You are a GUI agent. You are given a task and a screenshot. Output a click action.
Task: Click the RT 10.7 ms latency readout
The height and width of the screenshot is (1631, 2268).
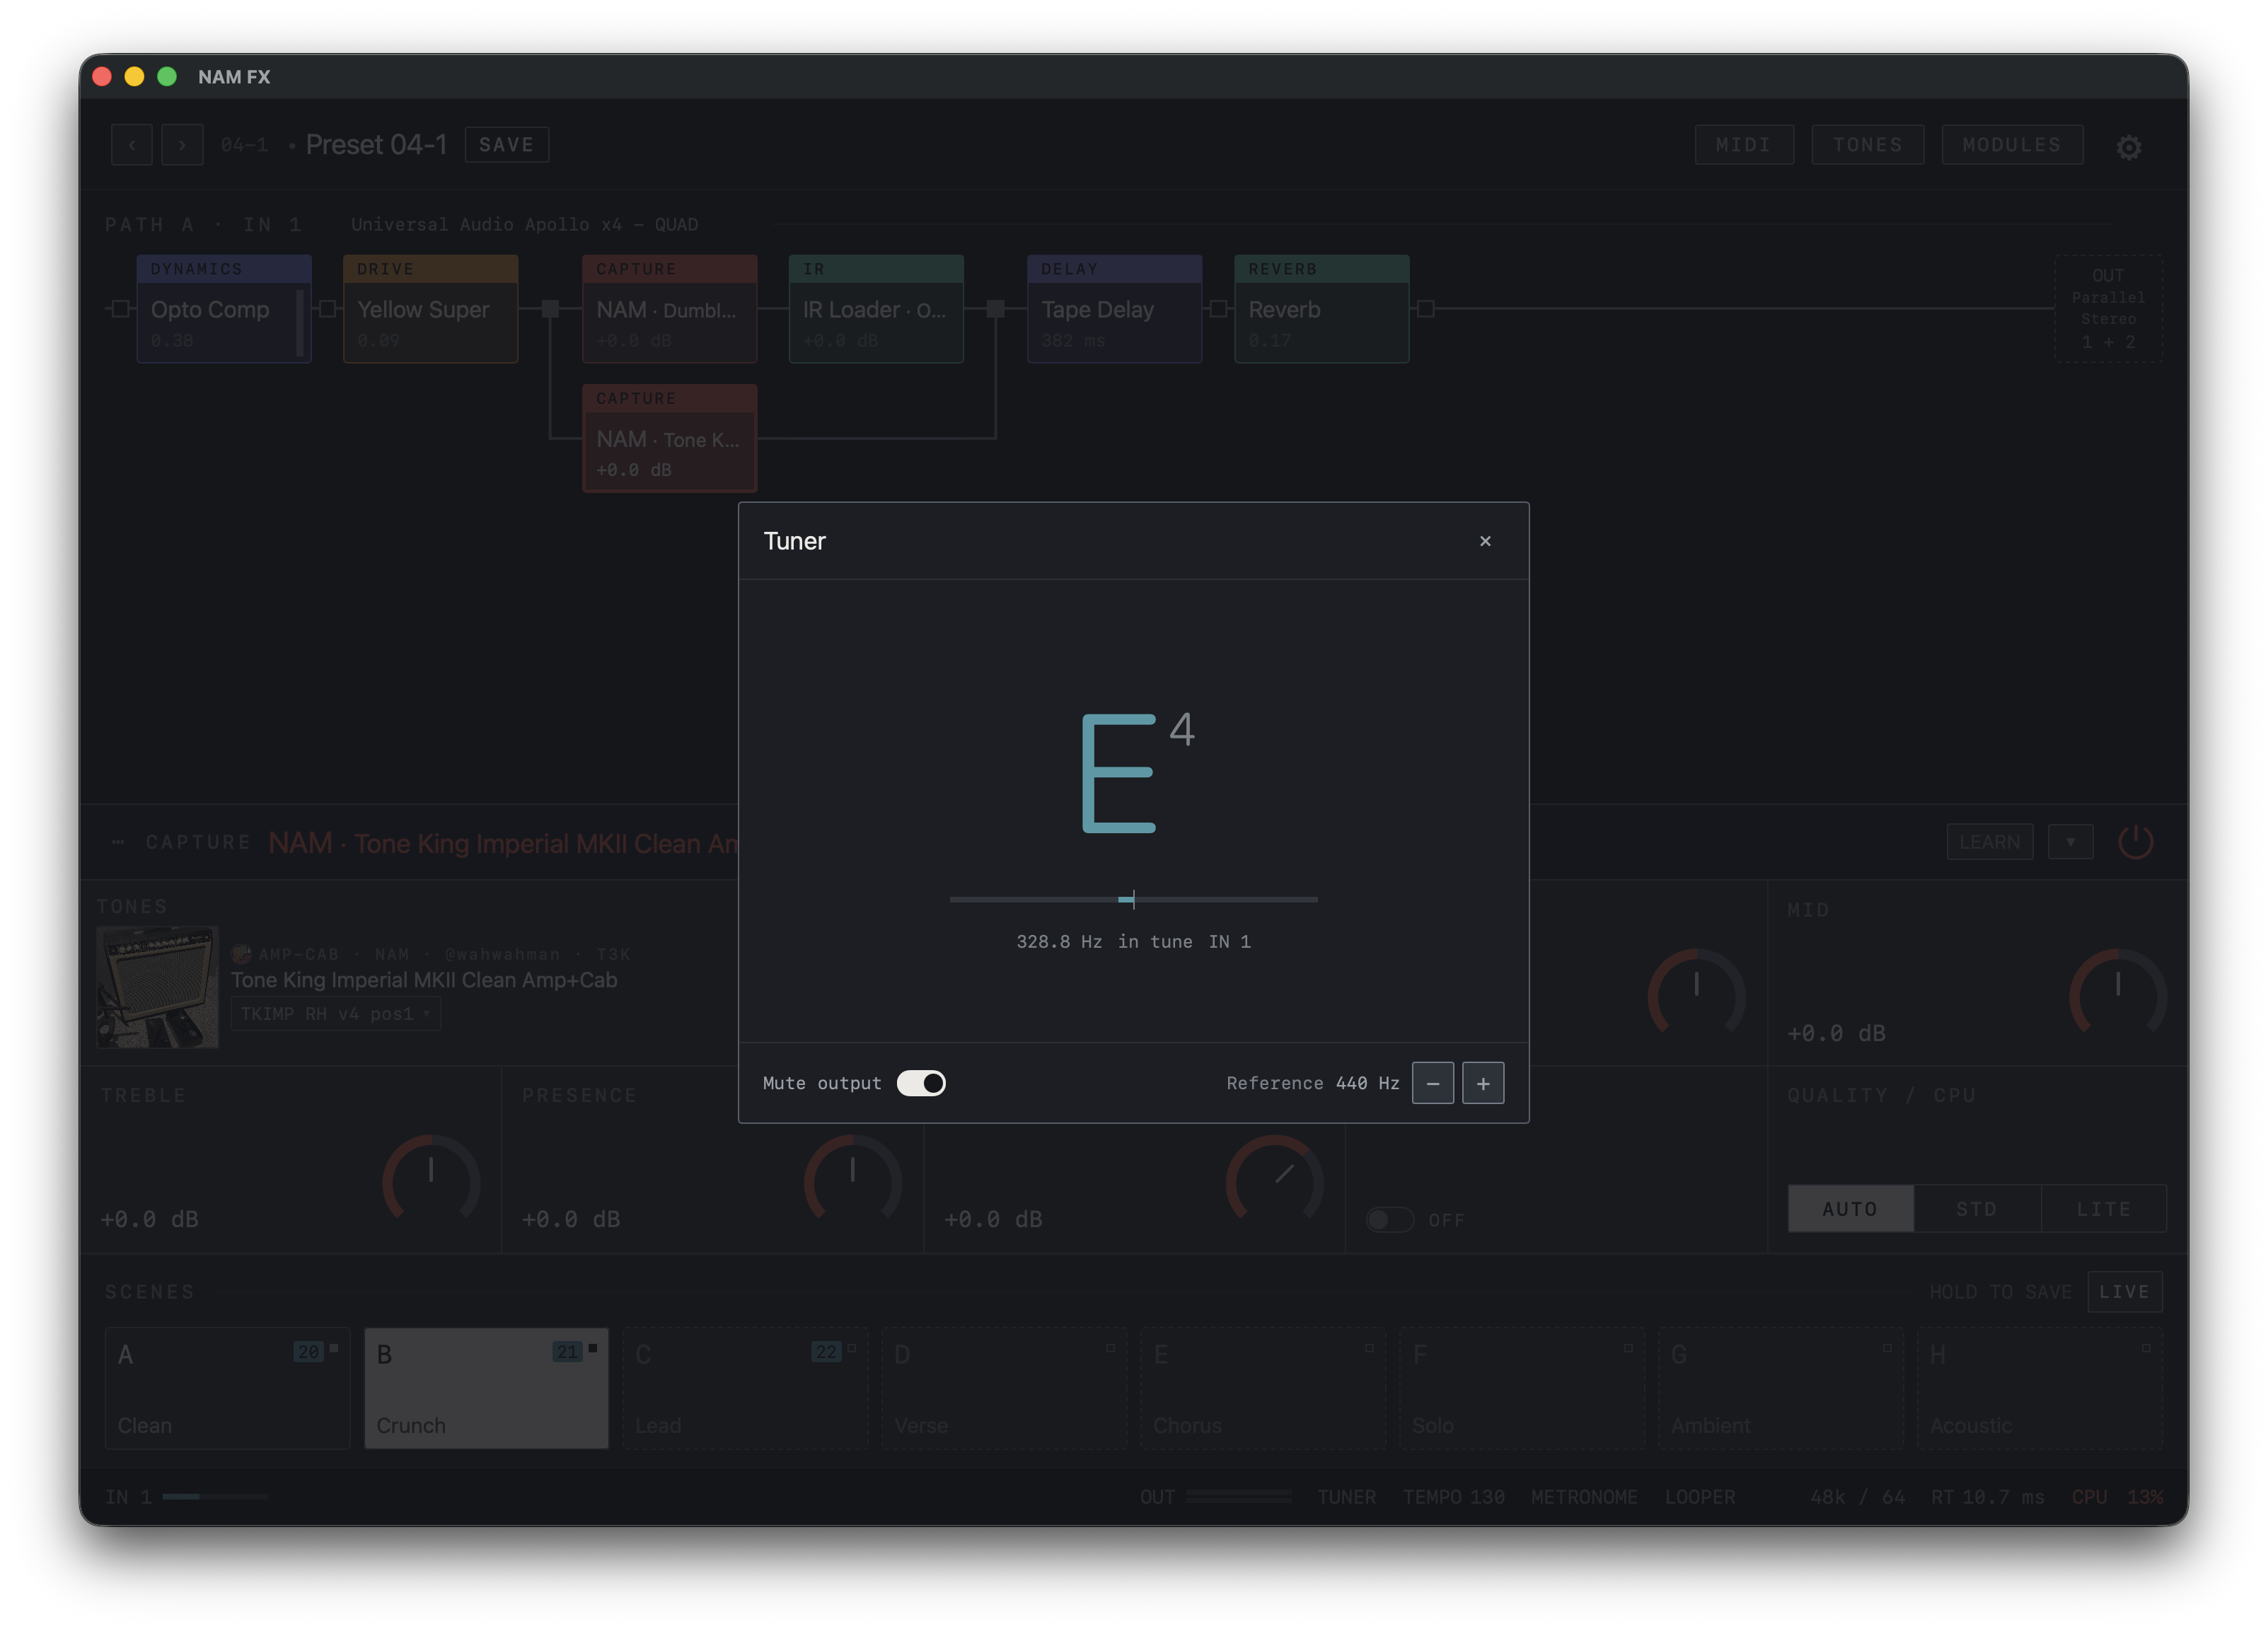(x=1987, y=1497)
